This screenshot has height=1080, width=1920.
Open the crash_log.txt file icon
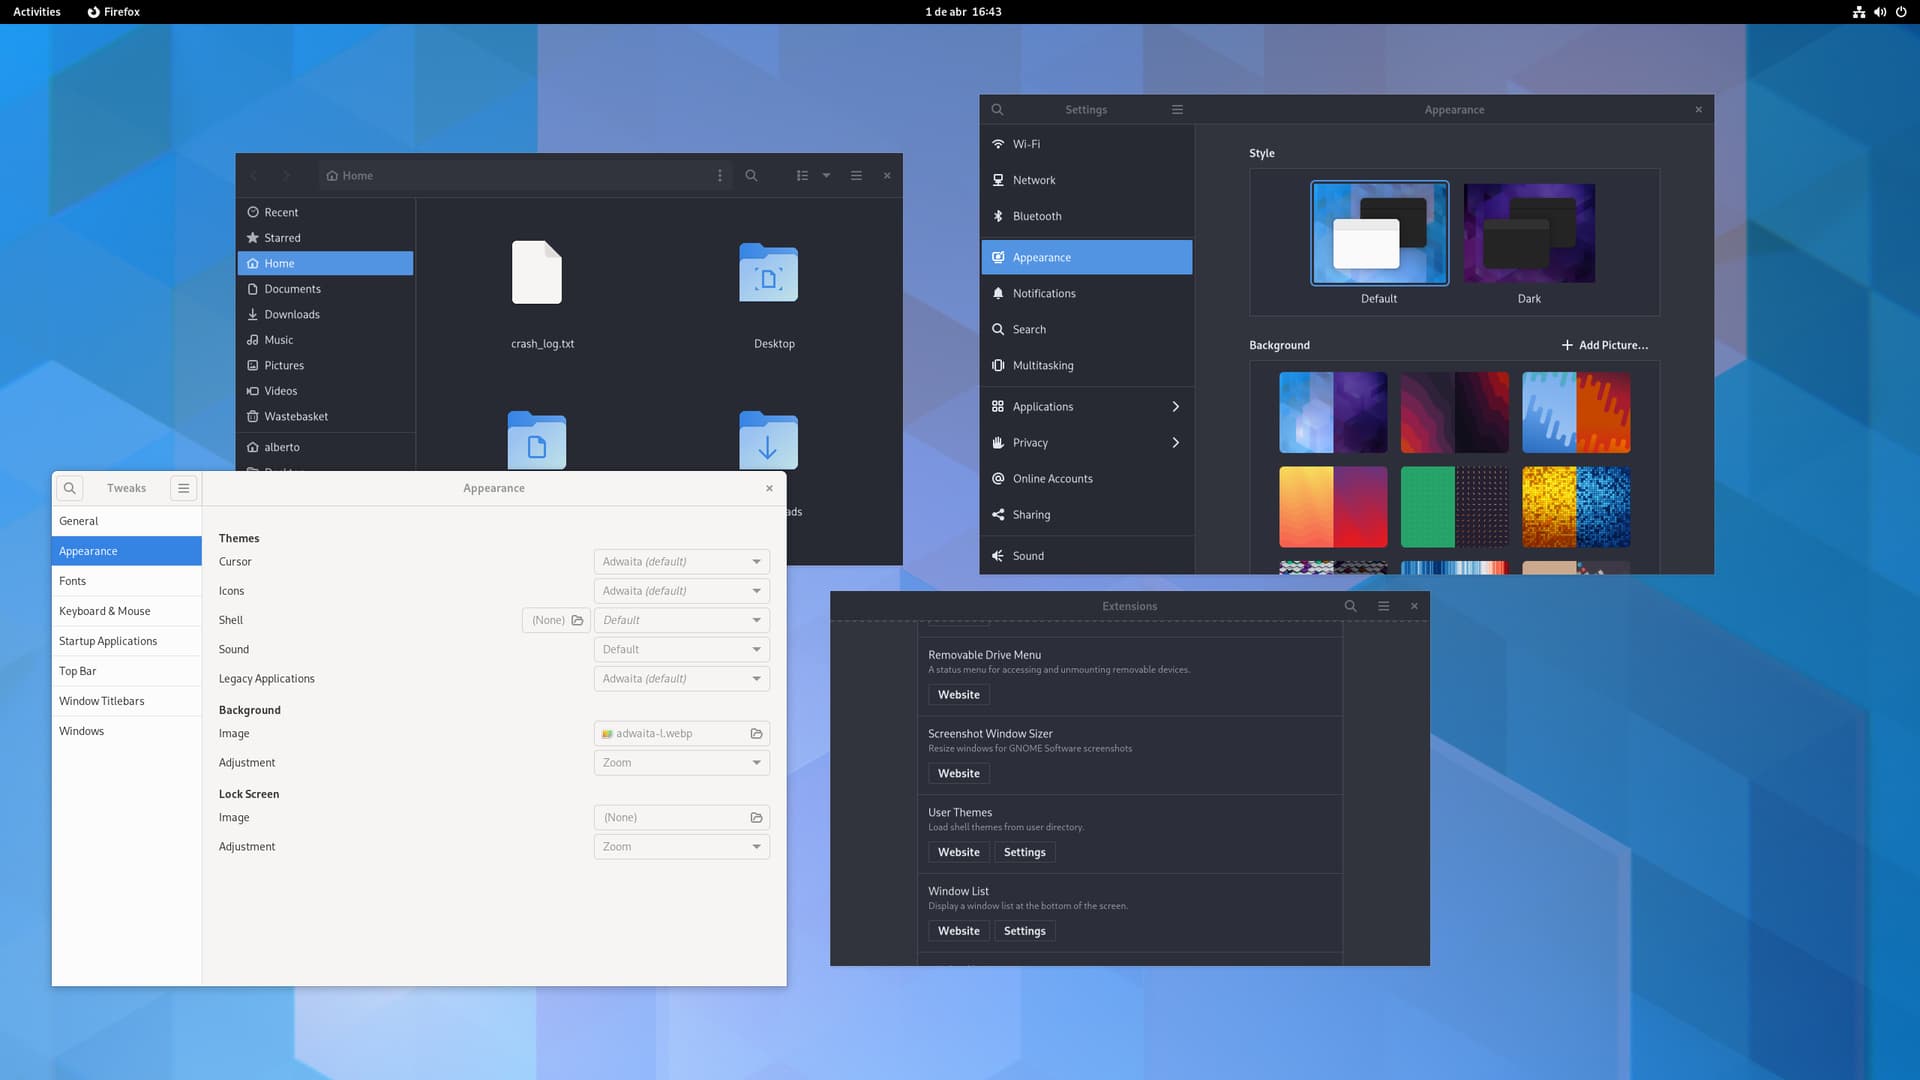(537, 272)
